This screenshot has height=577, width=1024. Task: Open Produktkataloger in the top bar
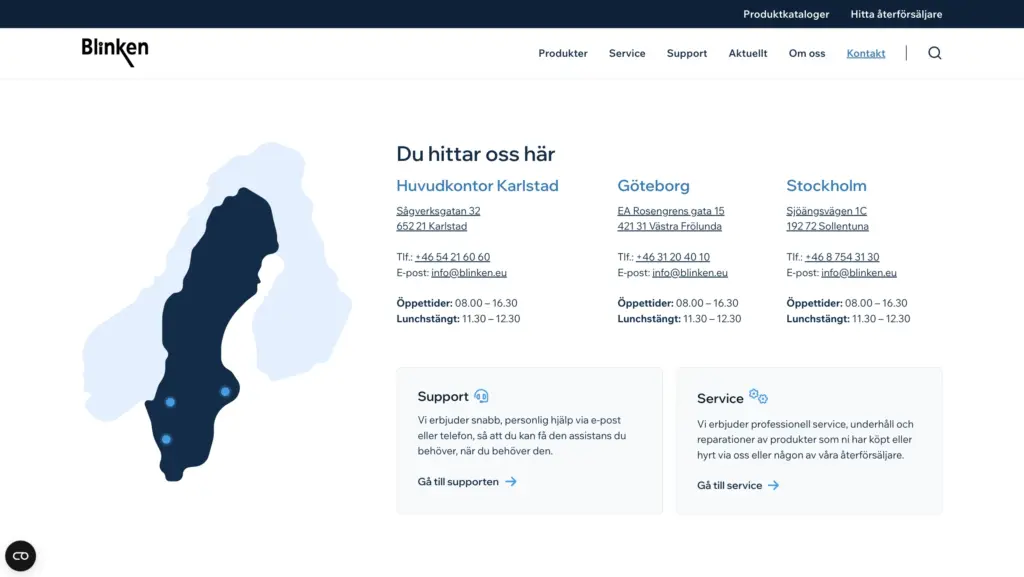tap(786, 14)
